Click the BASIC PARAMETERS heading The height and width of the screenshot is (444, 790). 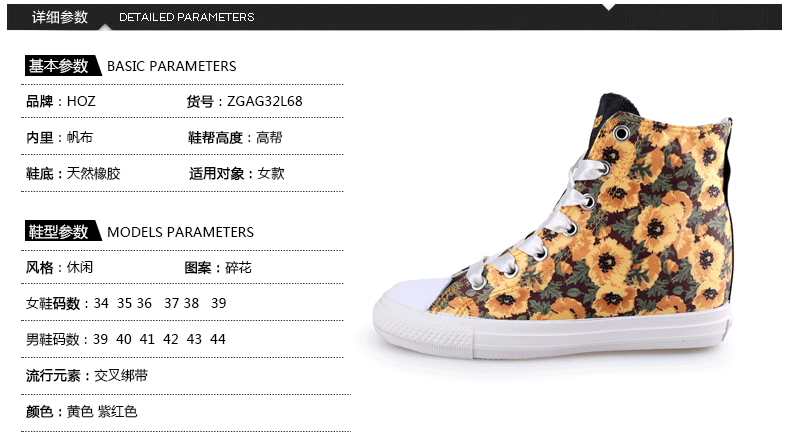[171, 66]
